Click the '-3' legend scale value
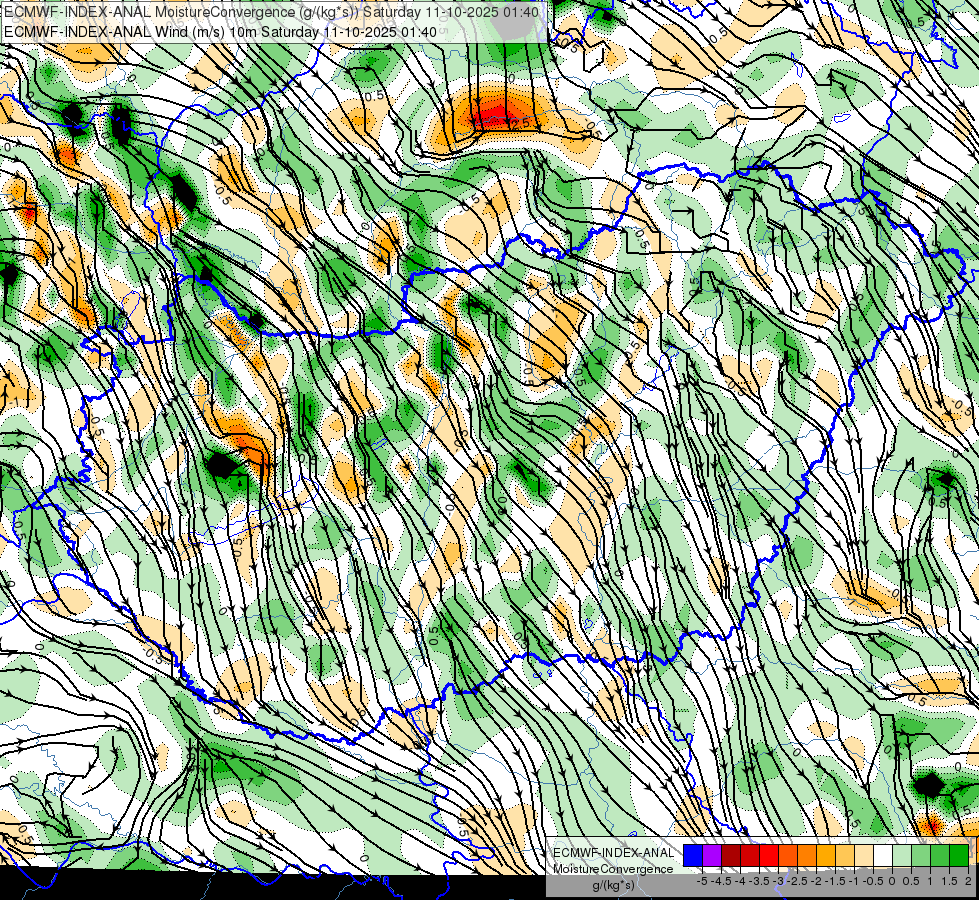 pyautogui.click(x=779, y=881)
